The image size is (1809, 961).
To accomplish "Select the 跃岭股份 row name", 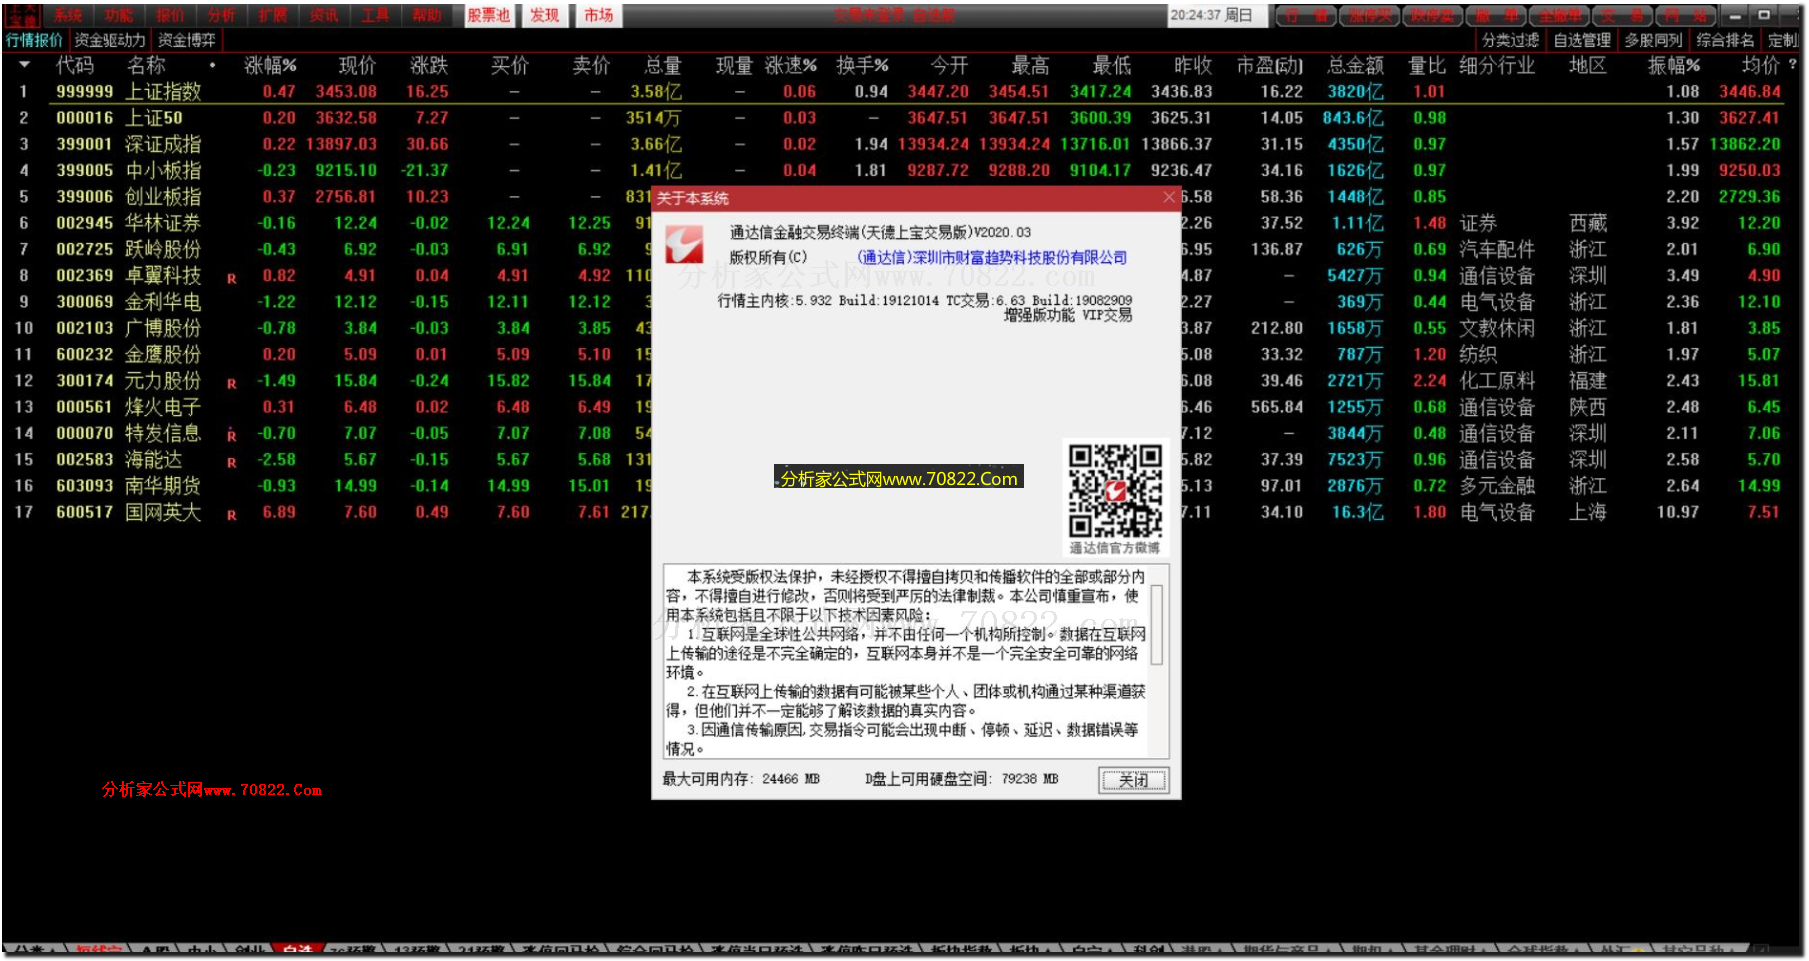I will click(x=163, y=249).
